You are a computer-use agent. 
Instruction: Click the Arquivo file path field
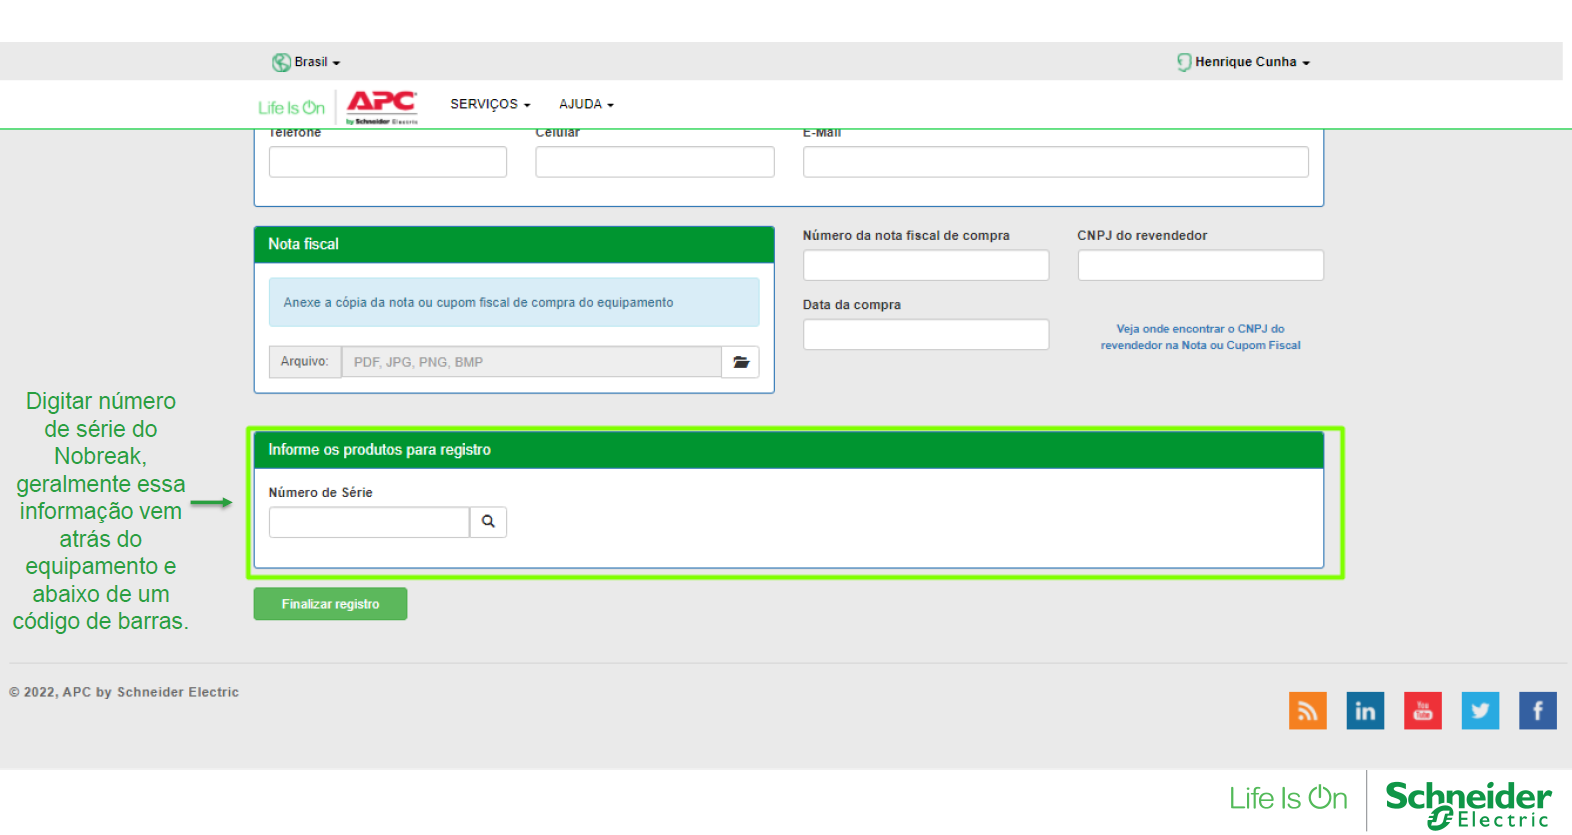point(531,362)
